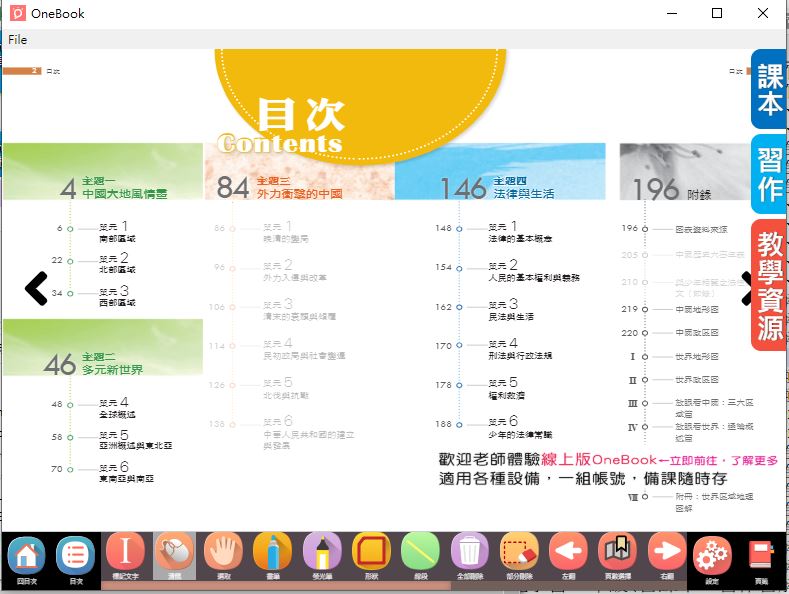Switch to the 習作 side tab

(769, 173)
